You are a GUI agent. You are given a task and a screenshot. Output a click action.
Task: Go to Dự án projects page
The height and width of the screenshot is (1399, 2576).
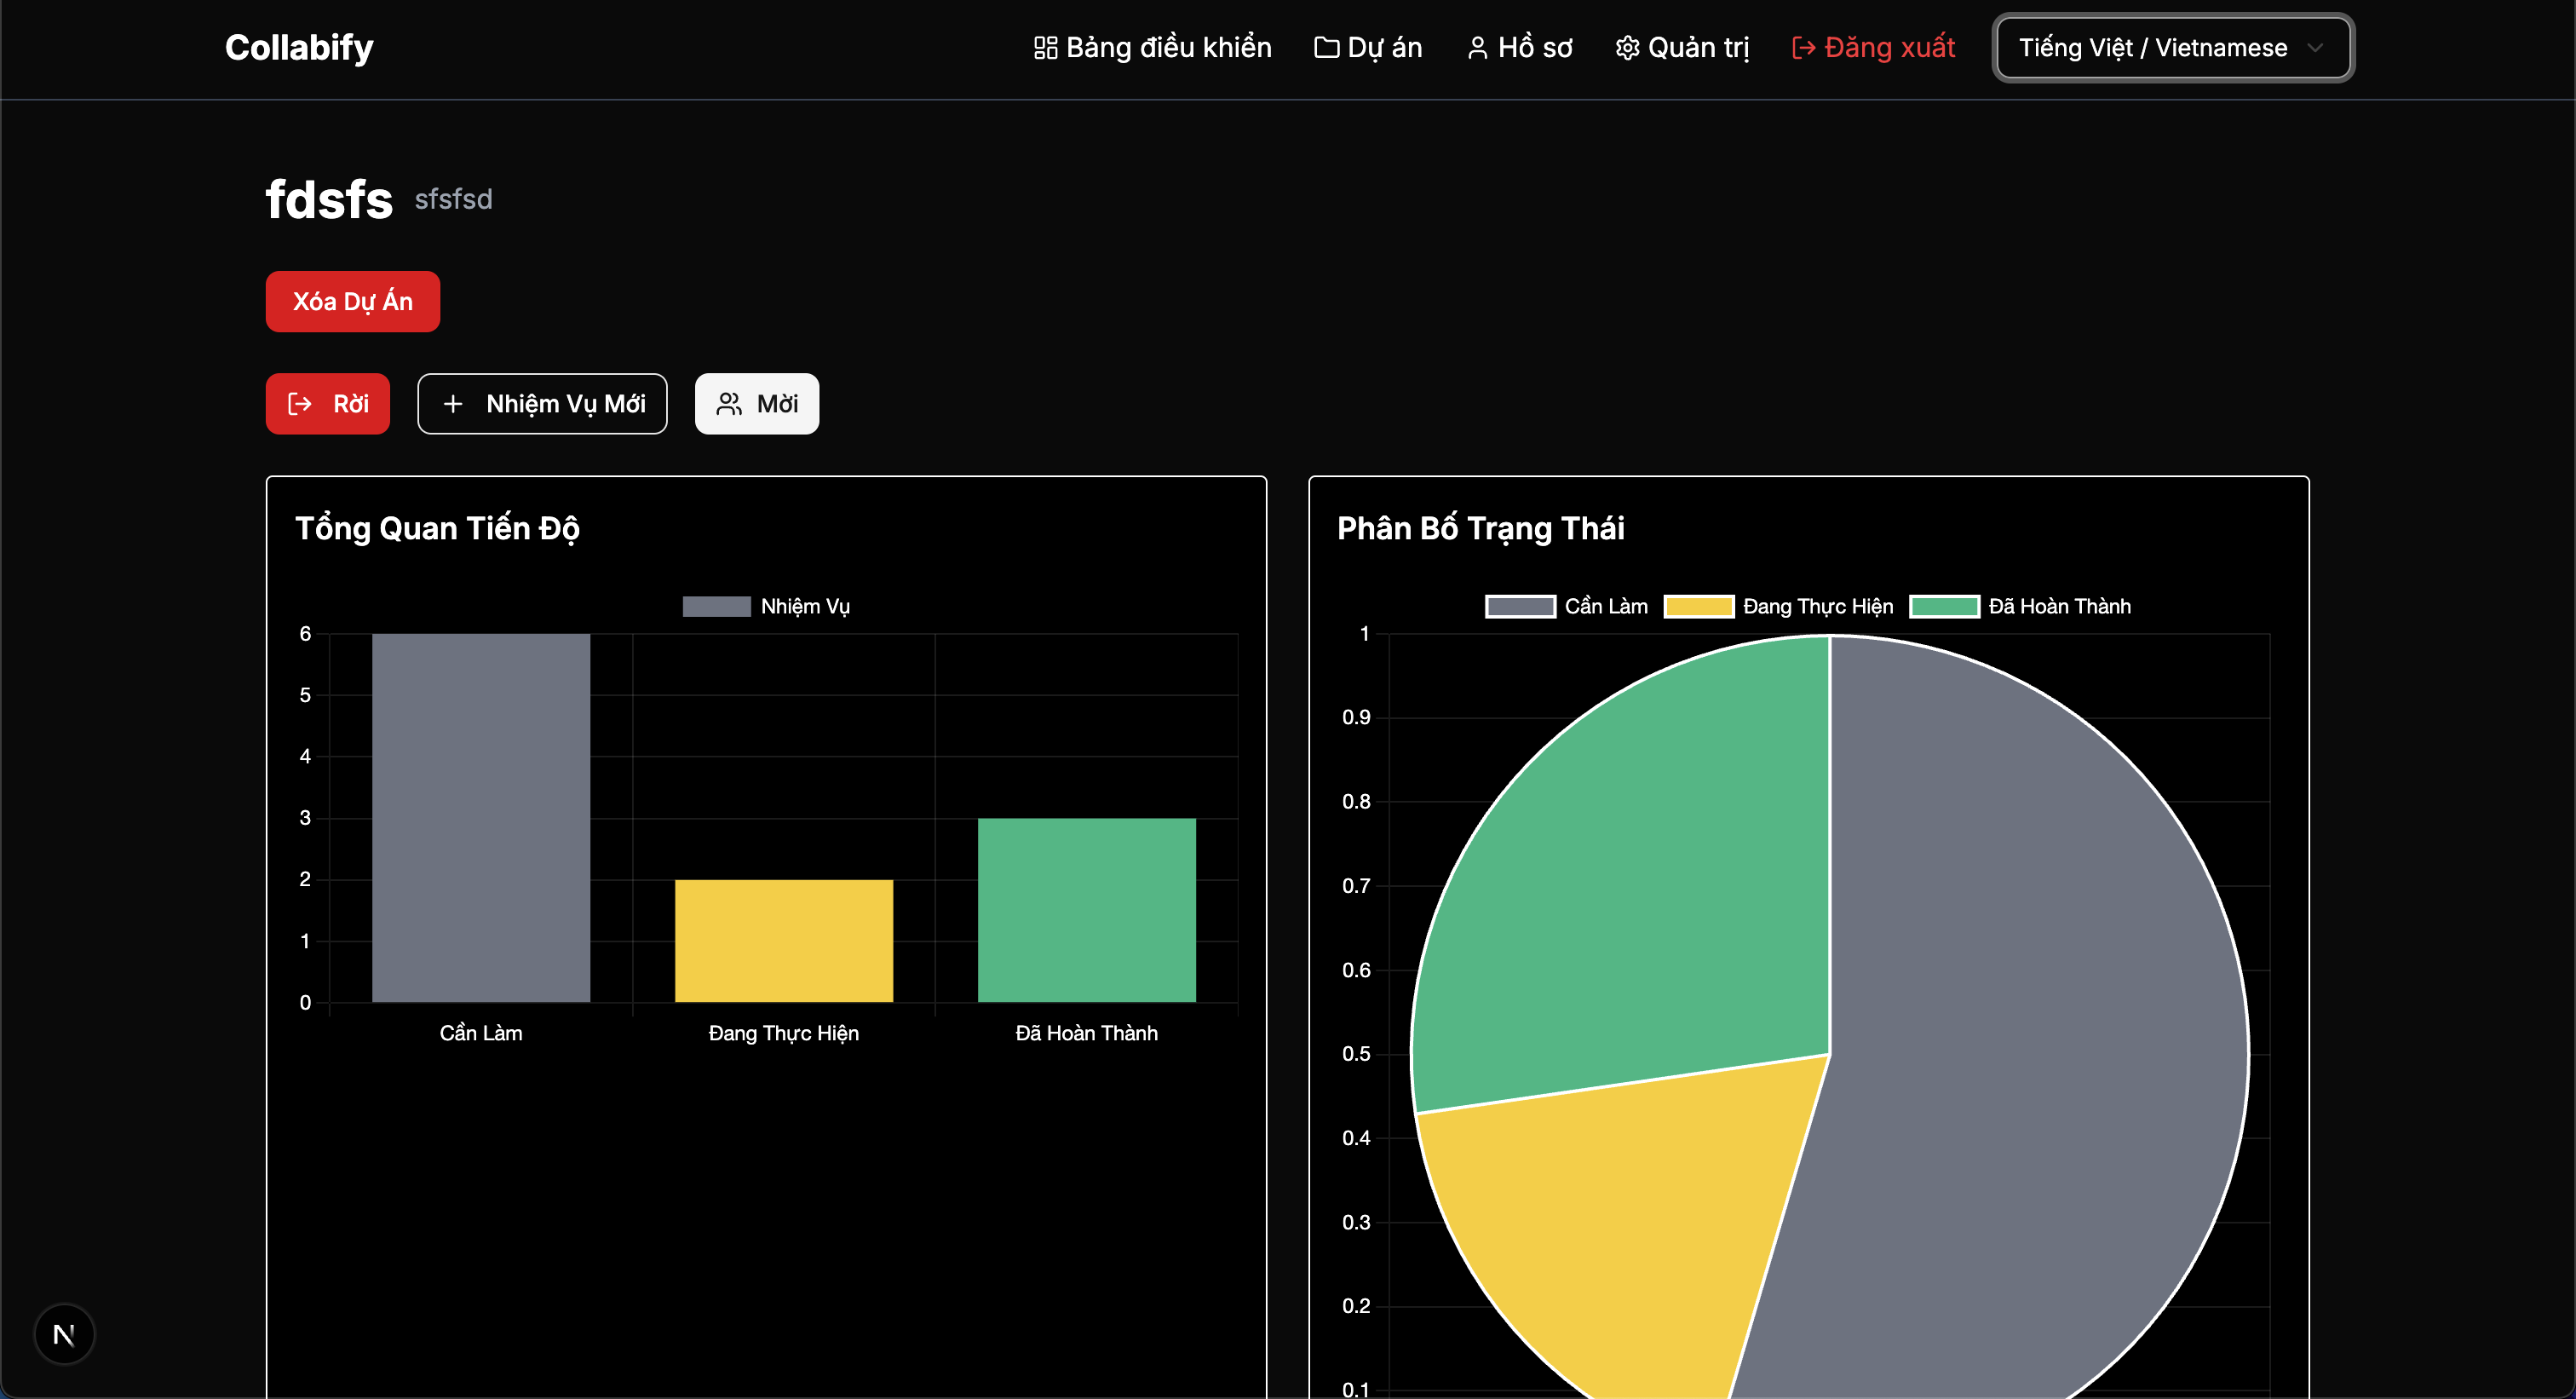click(x=1367, y=47)
